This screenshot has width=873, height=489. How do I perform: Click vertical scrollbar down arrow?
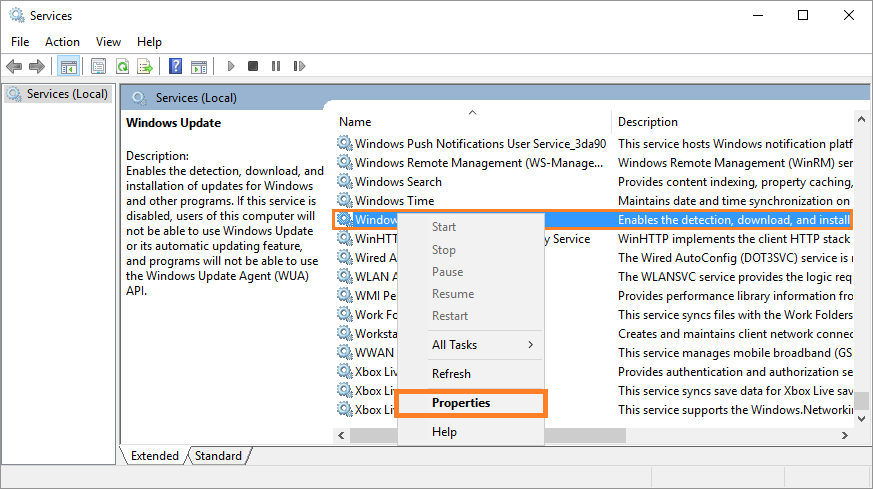[861, 419]
